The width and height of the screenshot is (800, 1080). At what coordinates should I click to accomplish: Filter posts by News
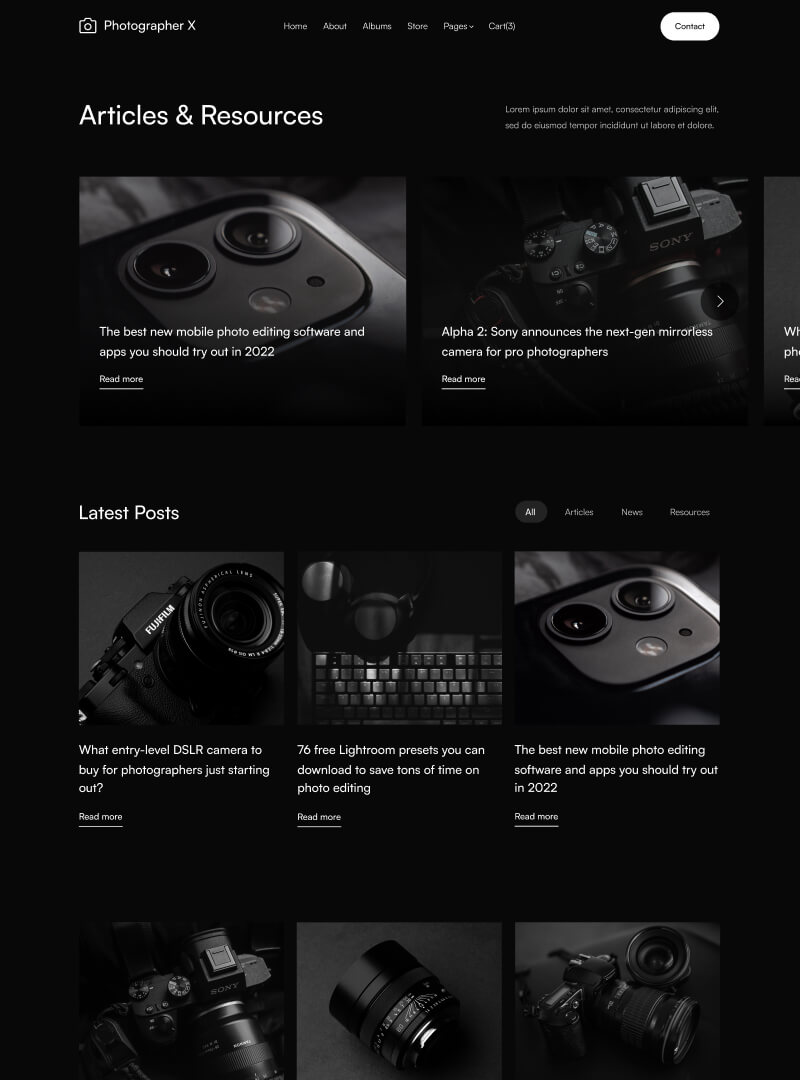[x=632, y=512]
